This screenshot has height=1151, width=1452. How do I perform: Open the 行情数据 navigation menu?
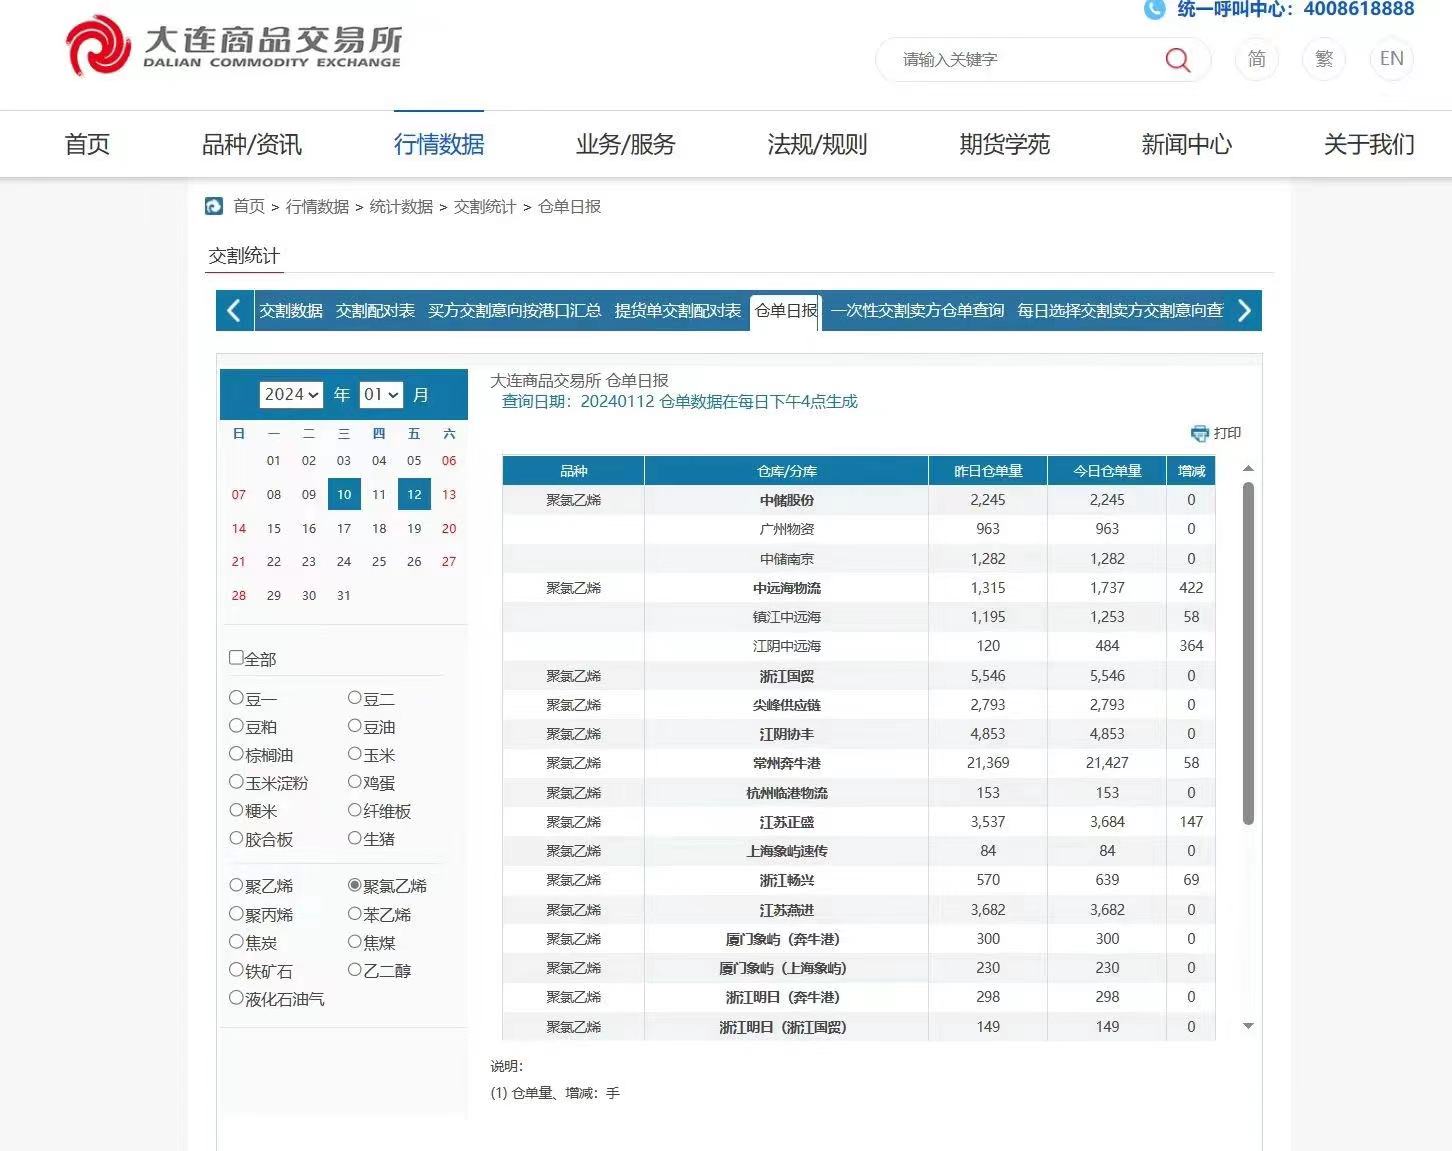click(439, 144)
